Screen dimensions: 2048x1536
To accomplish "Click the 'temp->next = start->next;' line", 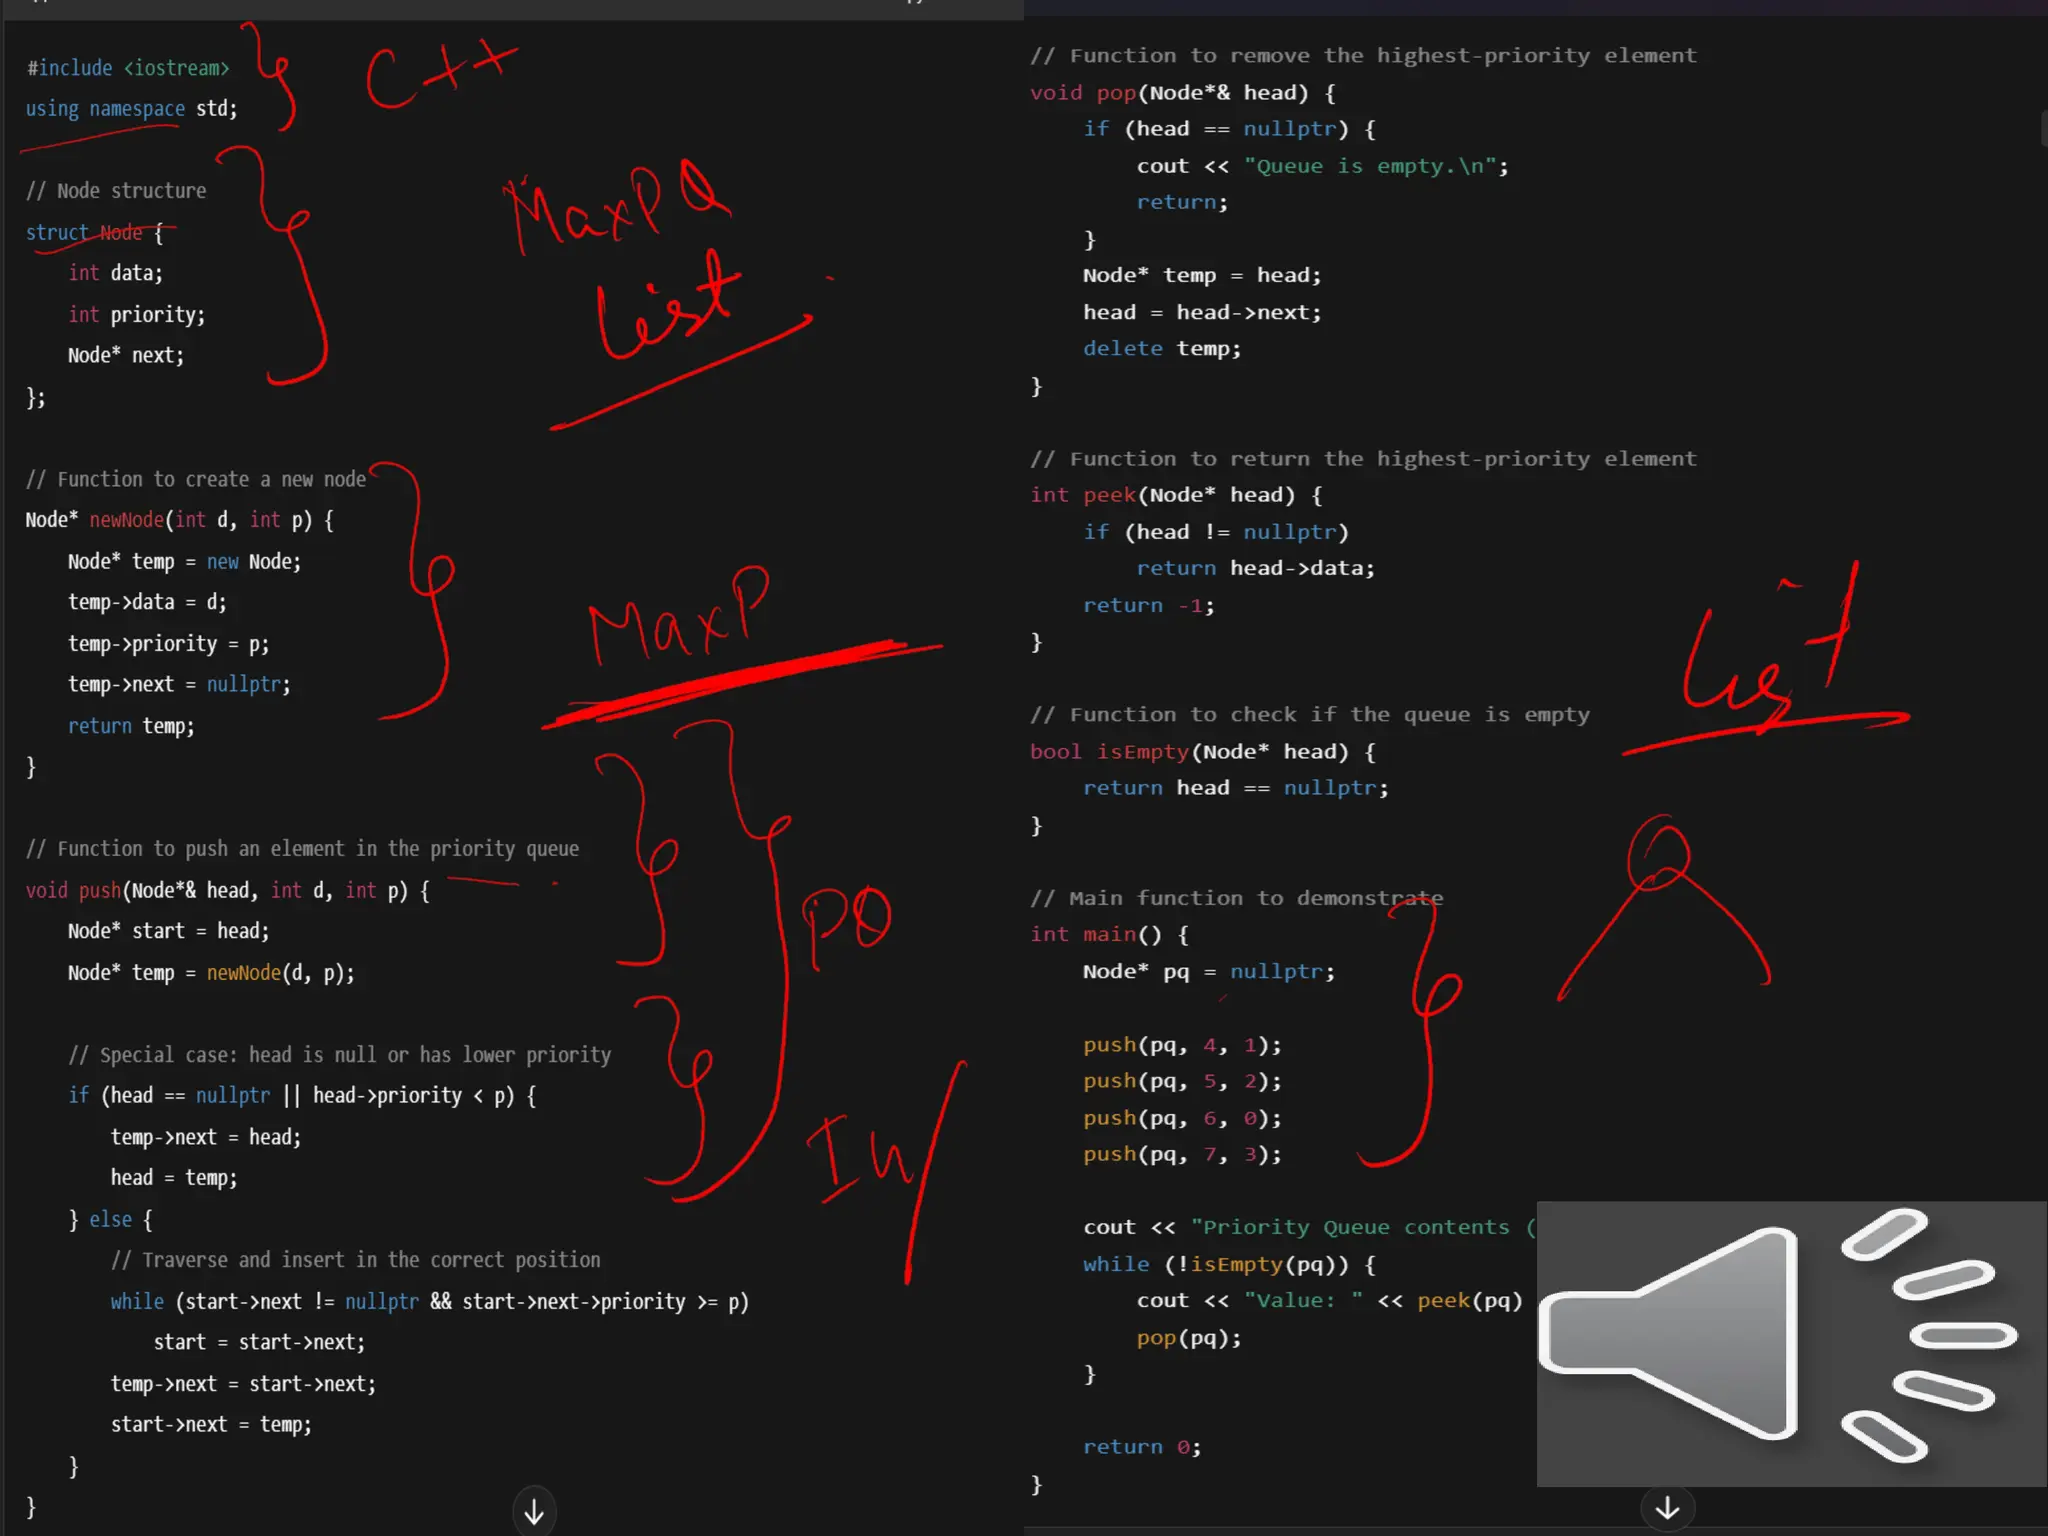I will pos(243,1384).
